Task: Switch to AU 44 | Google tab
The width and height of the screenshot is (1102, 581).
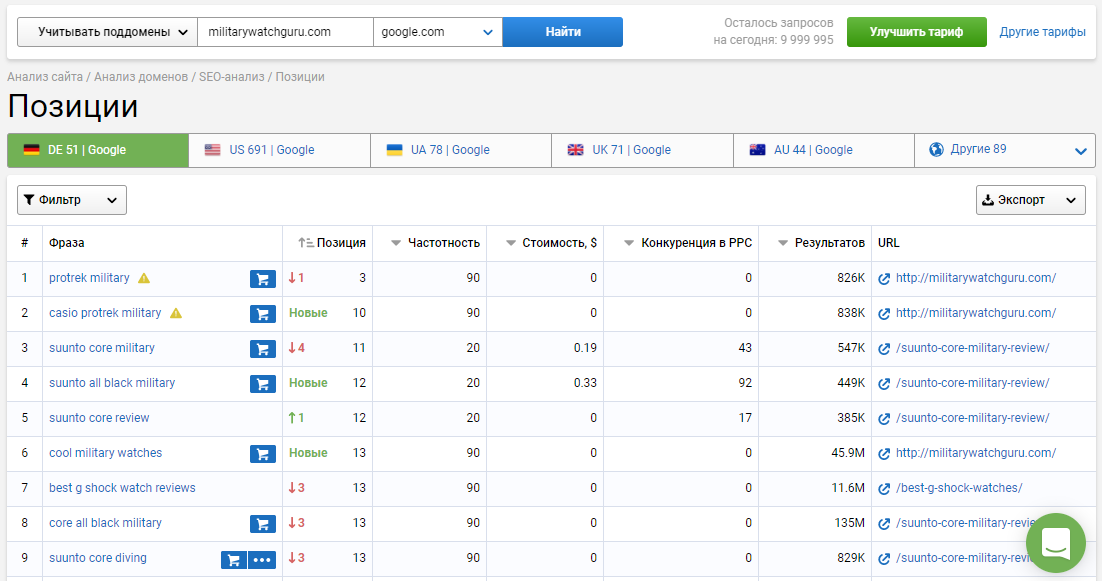Action: (x=824, y=150)
